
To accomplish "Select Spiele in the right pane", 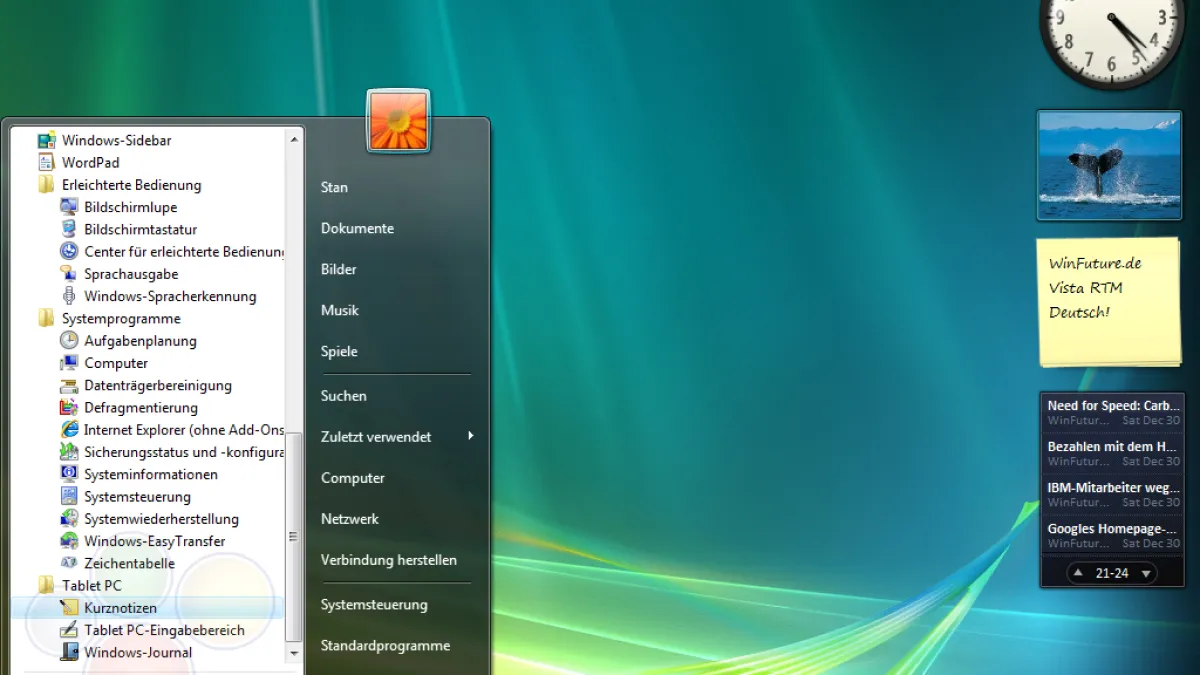I will [x=339, y=351].
